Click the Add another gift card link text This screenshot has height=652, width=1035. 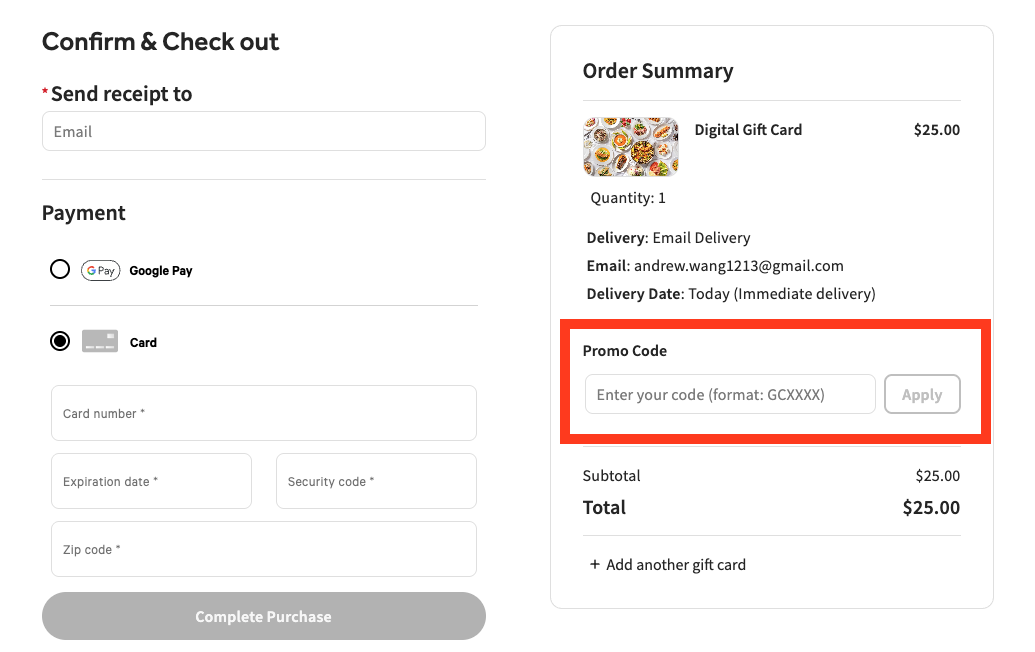(x=676, y=564)
